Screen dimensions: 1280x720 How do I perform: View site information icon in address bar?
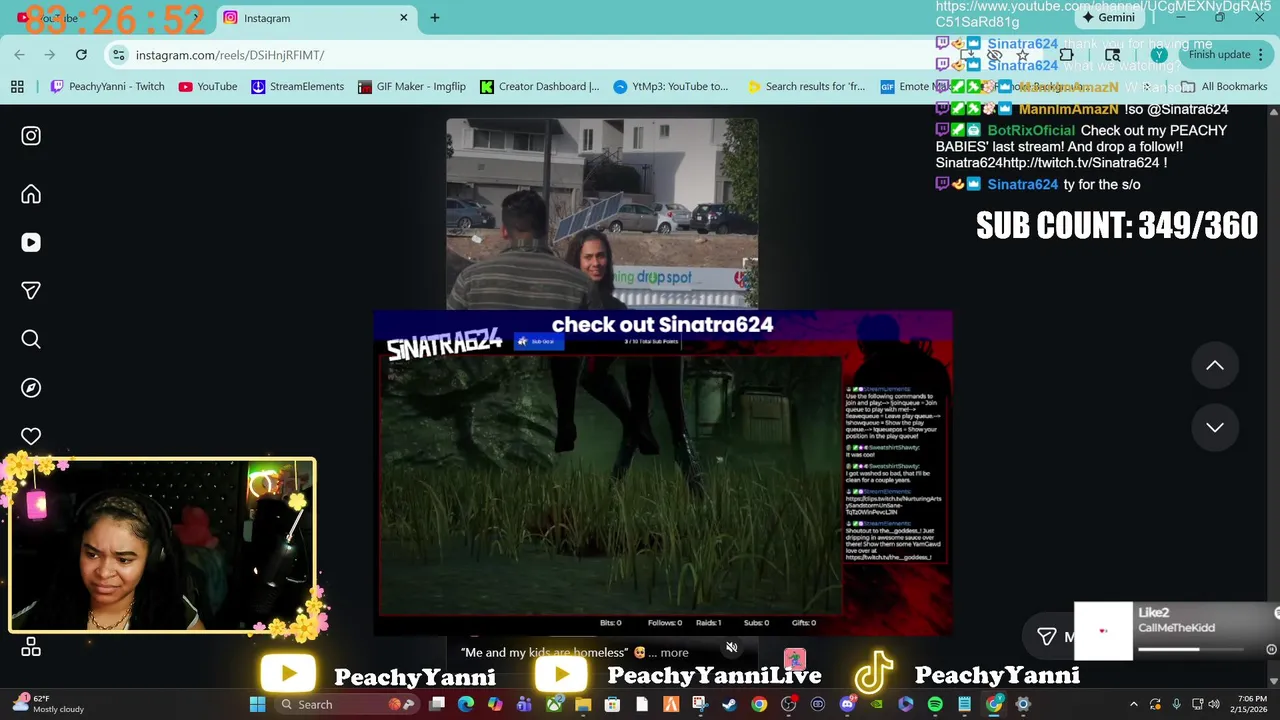118,55
